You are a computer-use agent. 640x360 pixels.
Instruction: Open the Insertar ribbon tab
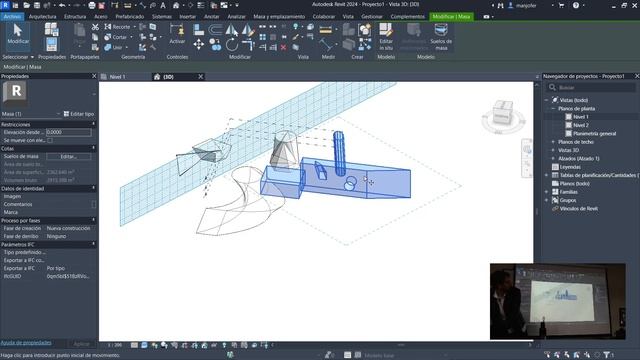188,17
